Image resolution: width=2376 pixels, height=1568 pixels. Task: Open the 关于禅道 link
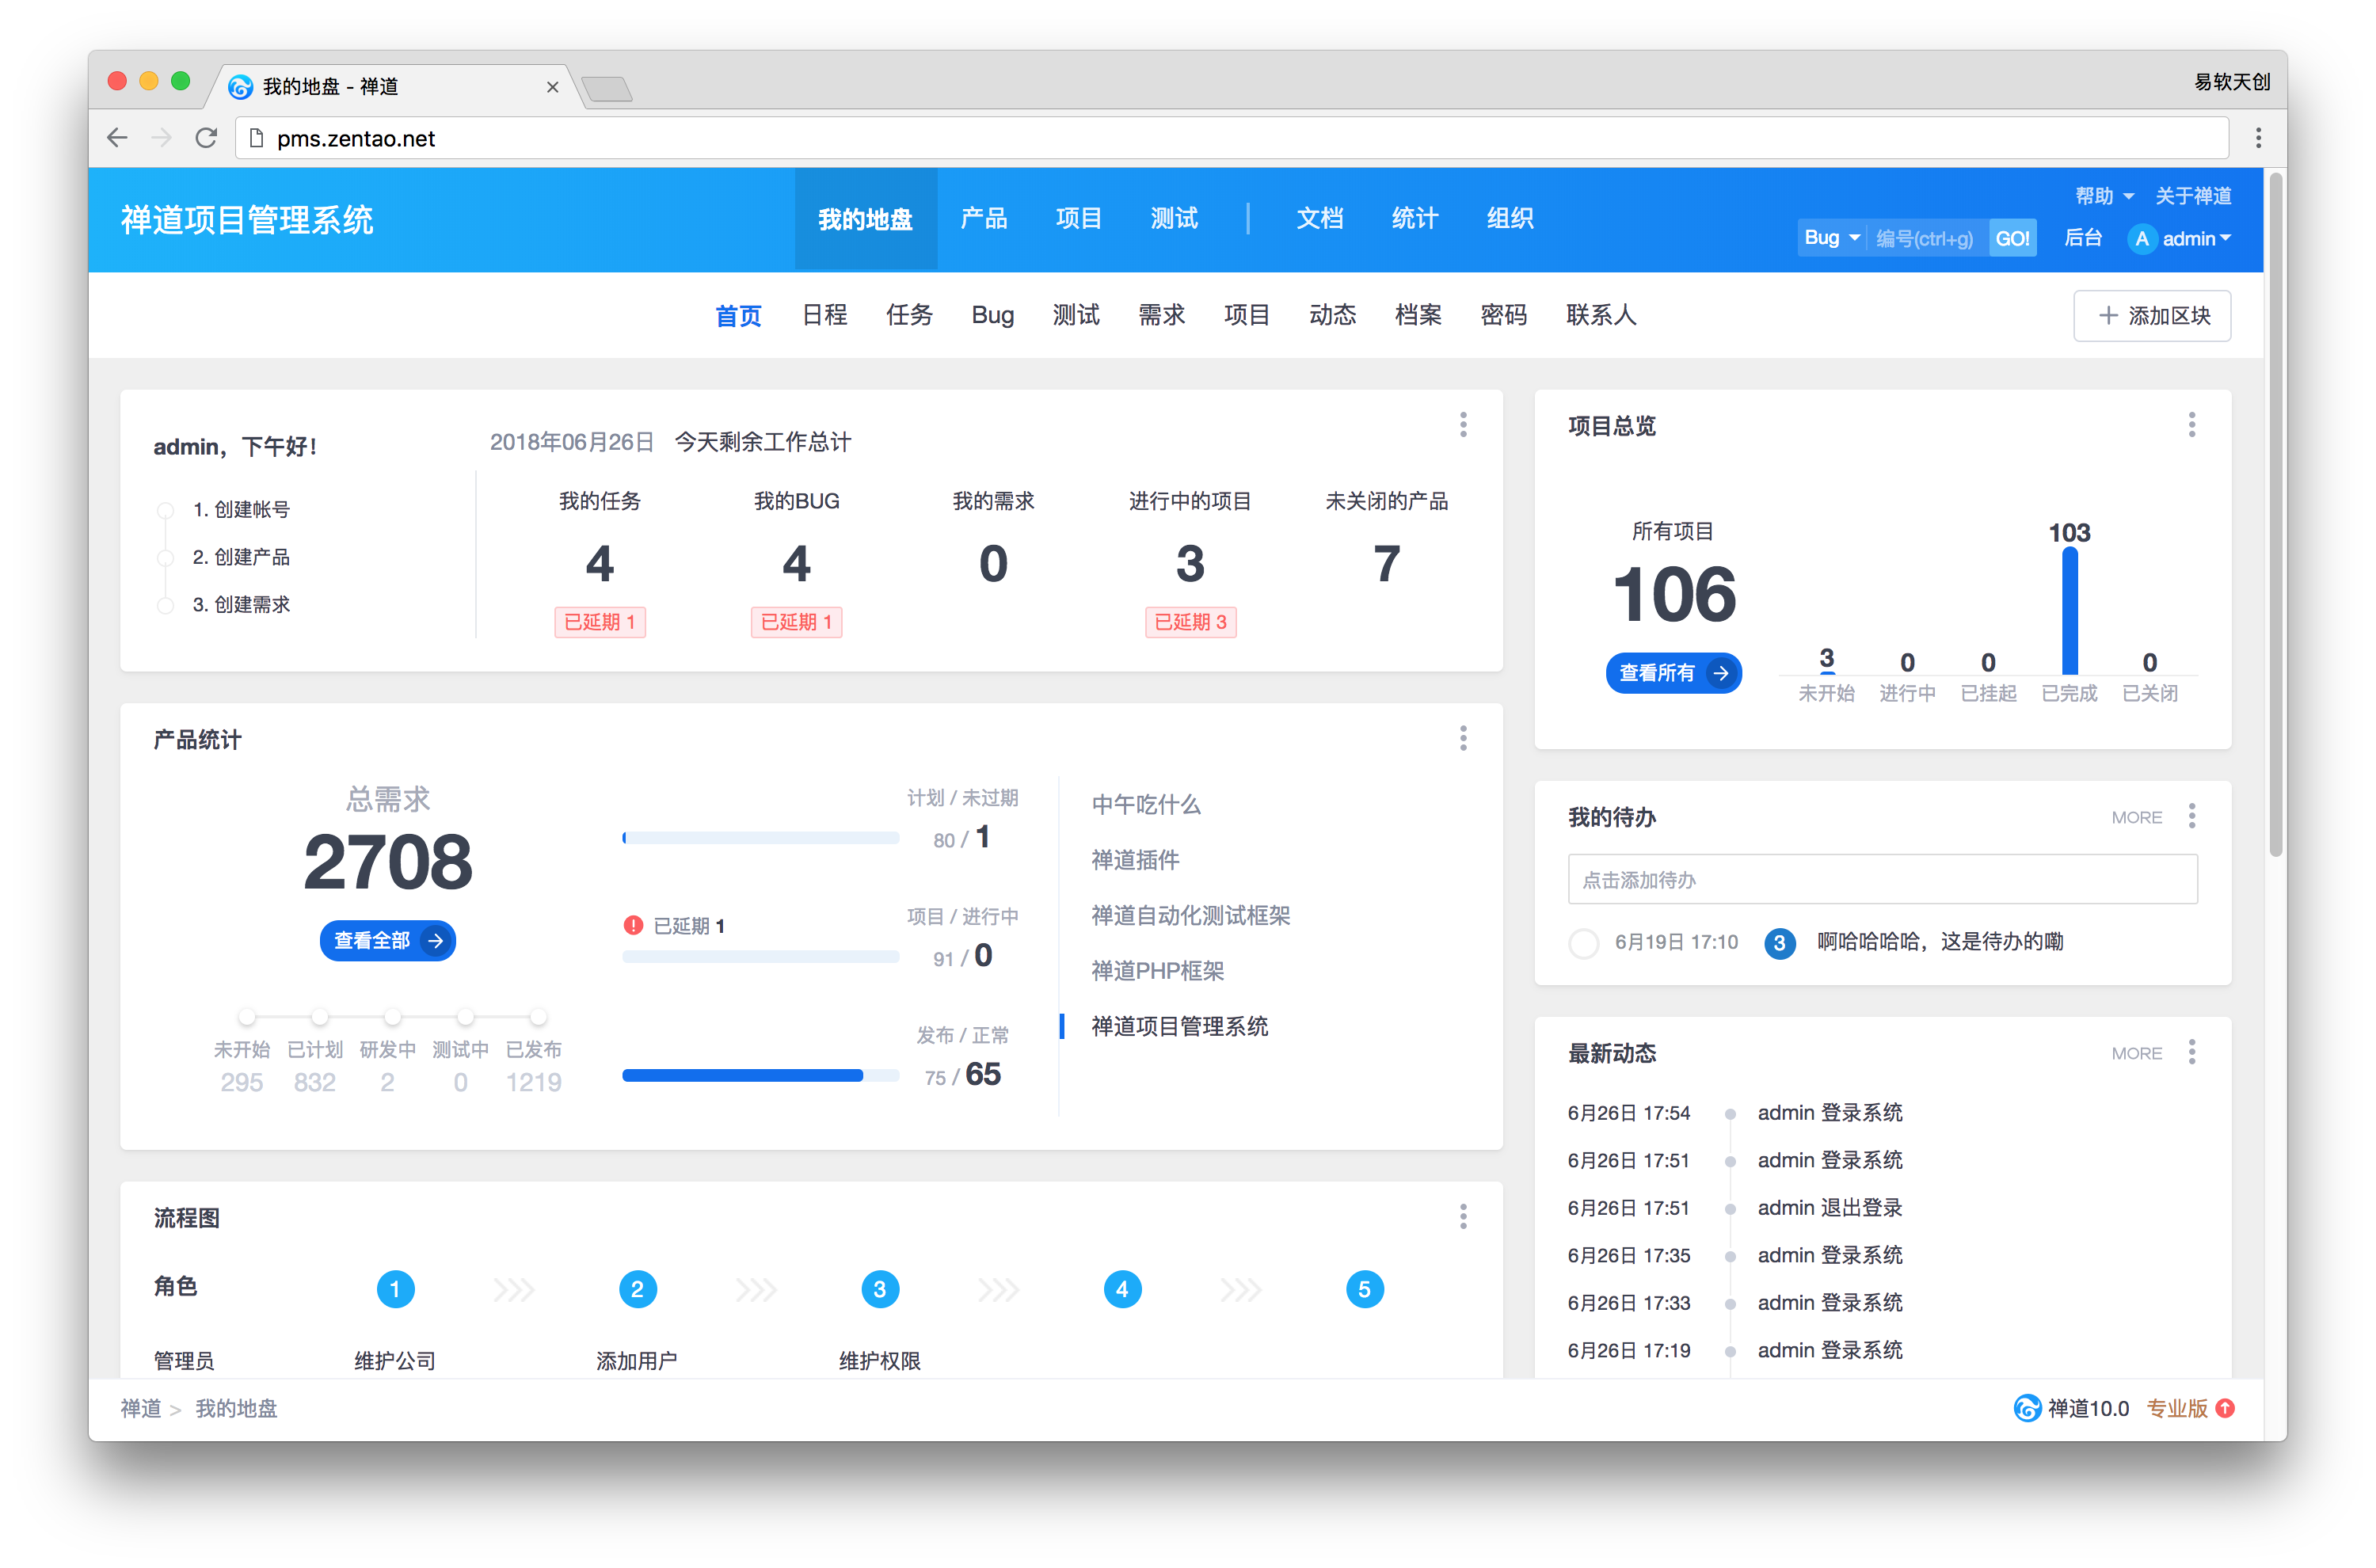tap(2193, 196)
